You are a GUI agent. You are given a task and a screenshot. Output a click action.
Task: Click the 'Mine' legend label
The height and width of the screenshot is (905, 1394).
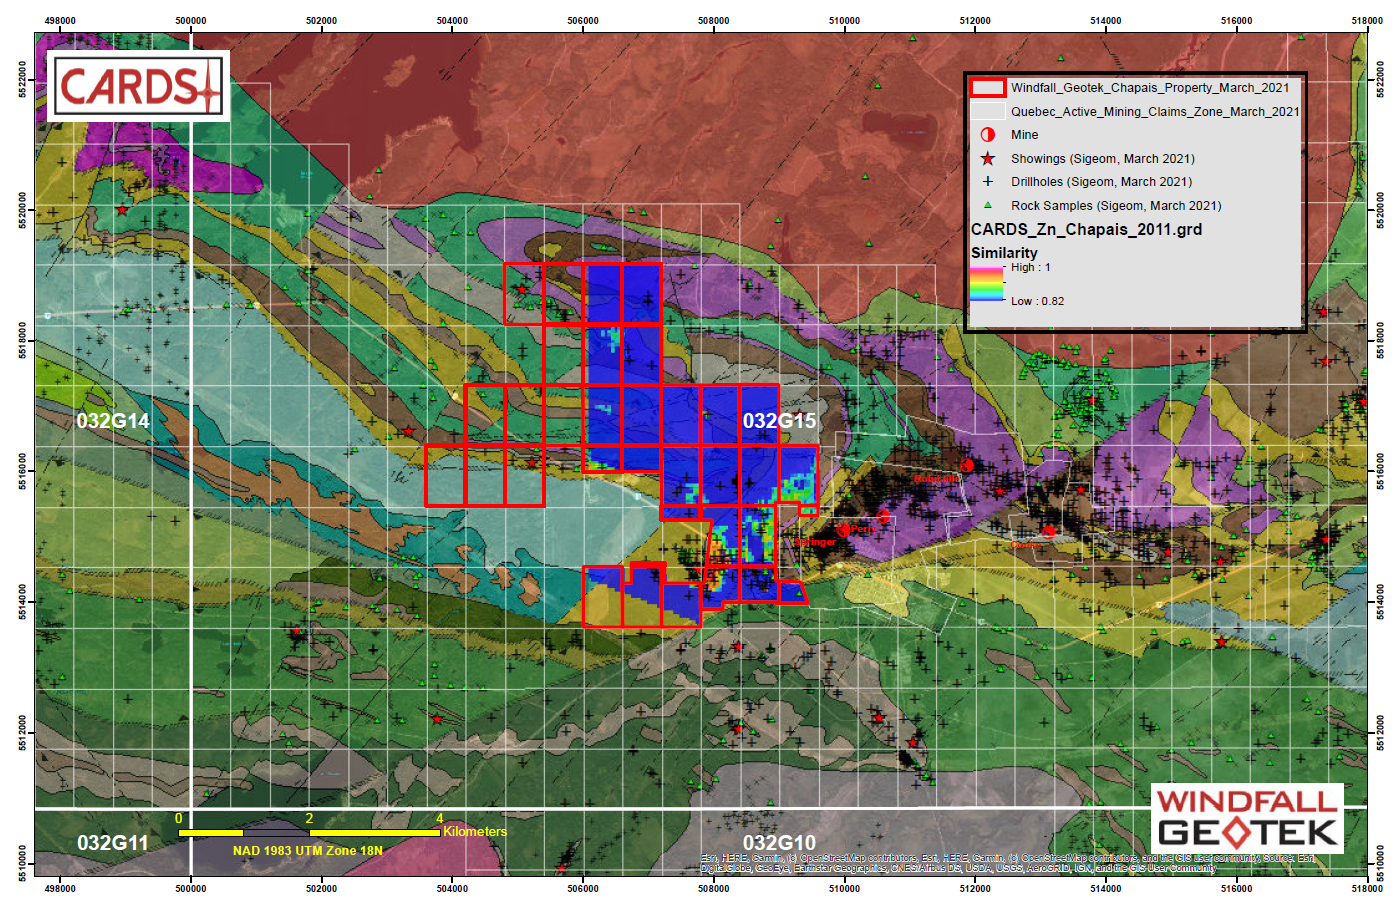[1024, 135]
